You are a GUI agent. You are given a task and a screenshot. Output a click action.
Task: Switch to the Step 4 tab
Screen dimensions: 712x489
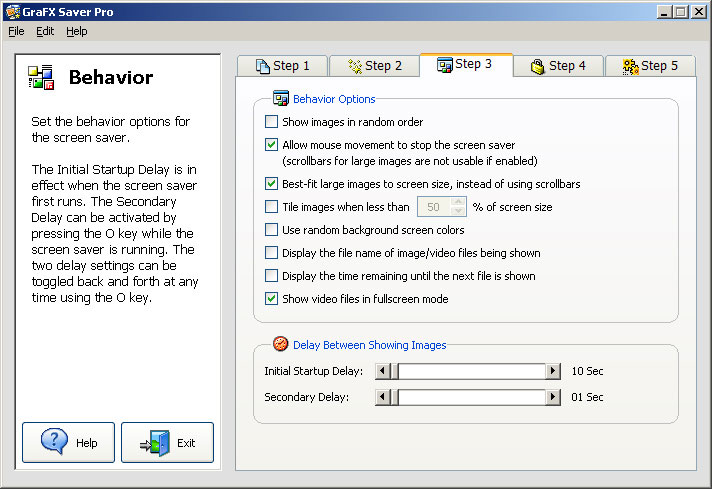(x=559, y=66)
